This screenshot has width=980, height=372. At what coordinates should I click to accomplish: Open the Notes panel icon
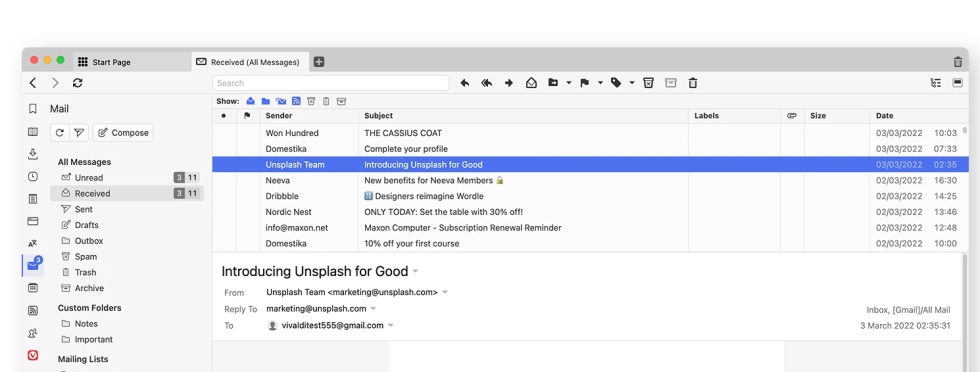point(33,199)
